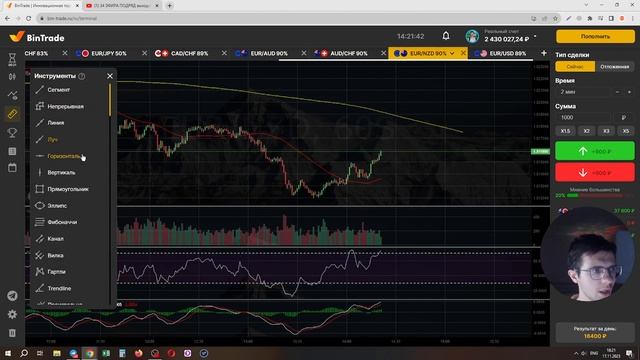Image resolution: width=640 pixels, height=360 pixels.
Task: Open Chrome in the taskbar
Action: click(x=89, y=353)
